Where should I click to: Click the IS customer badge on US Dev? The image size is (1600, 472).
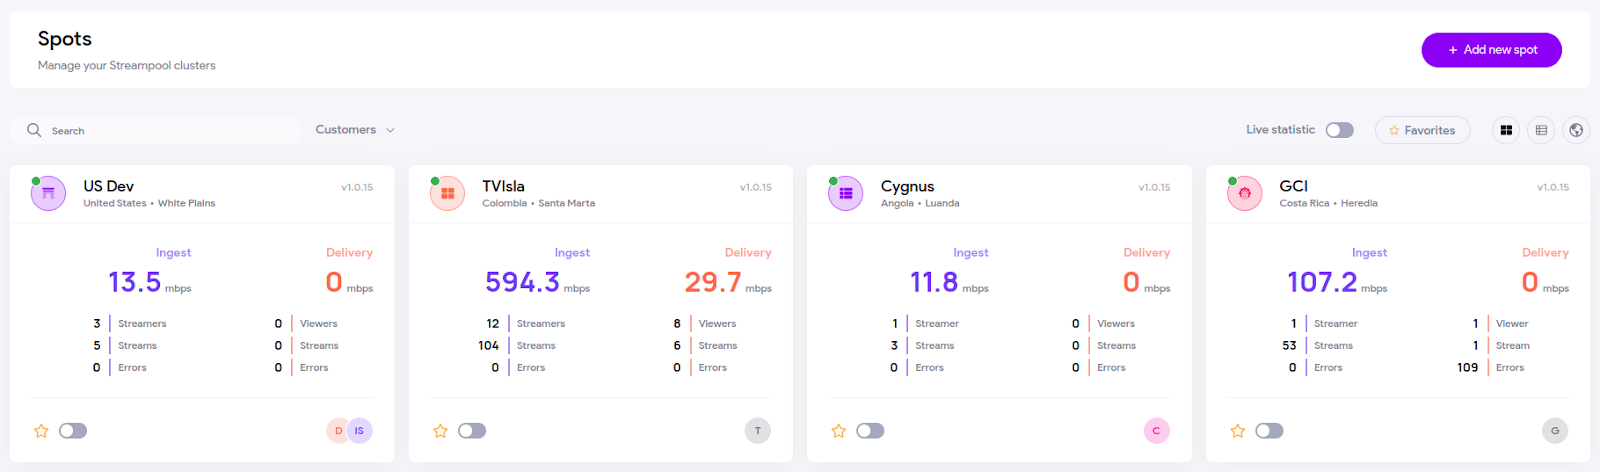(x=359, y=431)
